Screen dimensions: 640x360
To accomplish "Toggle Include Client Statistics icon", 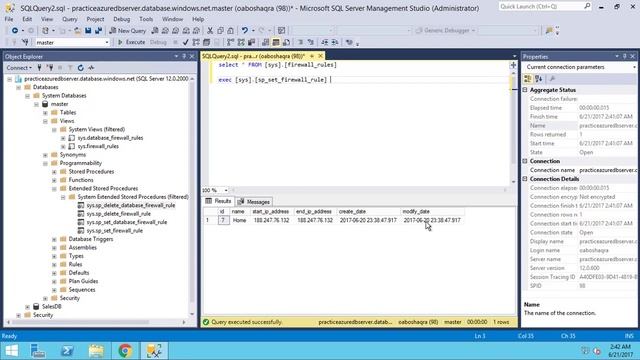I will tap(251, 42).
